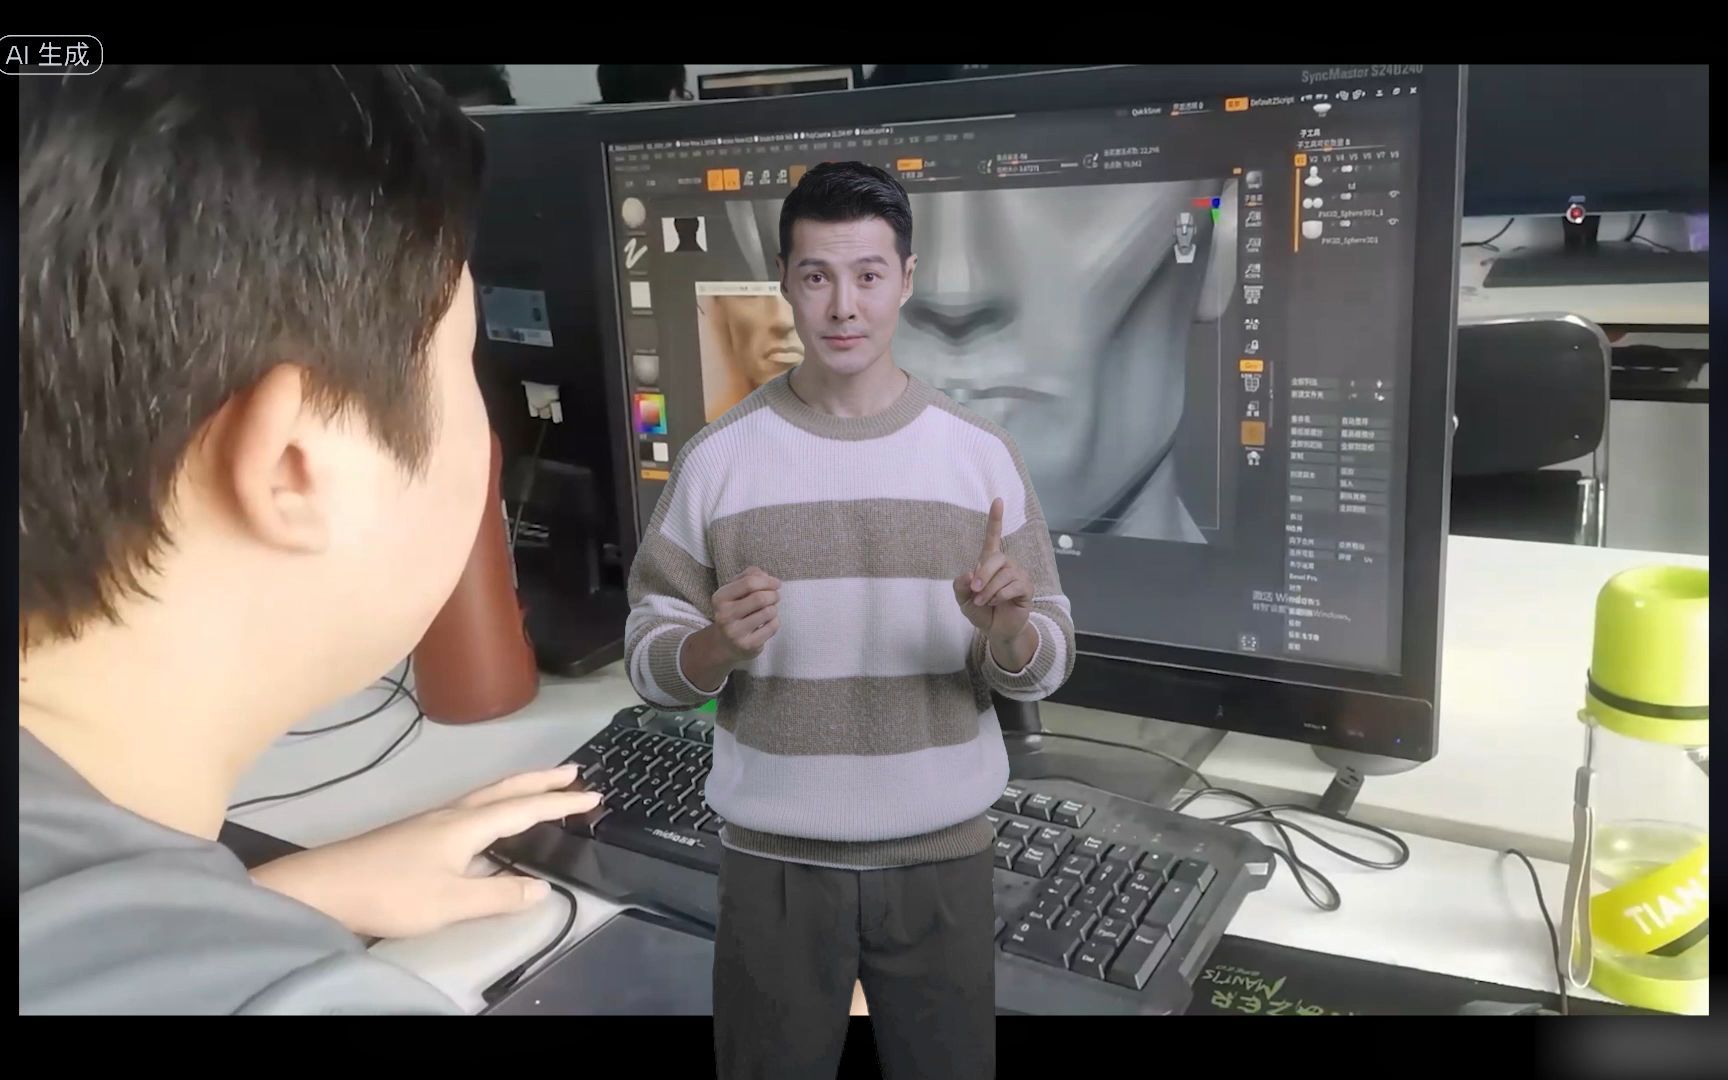Image resolution: width=1728 pixels, height=1080 pixels.
Task: Select the bust subtool thumbnail
Action: point(1313,177)
